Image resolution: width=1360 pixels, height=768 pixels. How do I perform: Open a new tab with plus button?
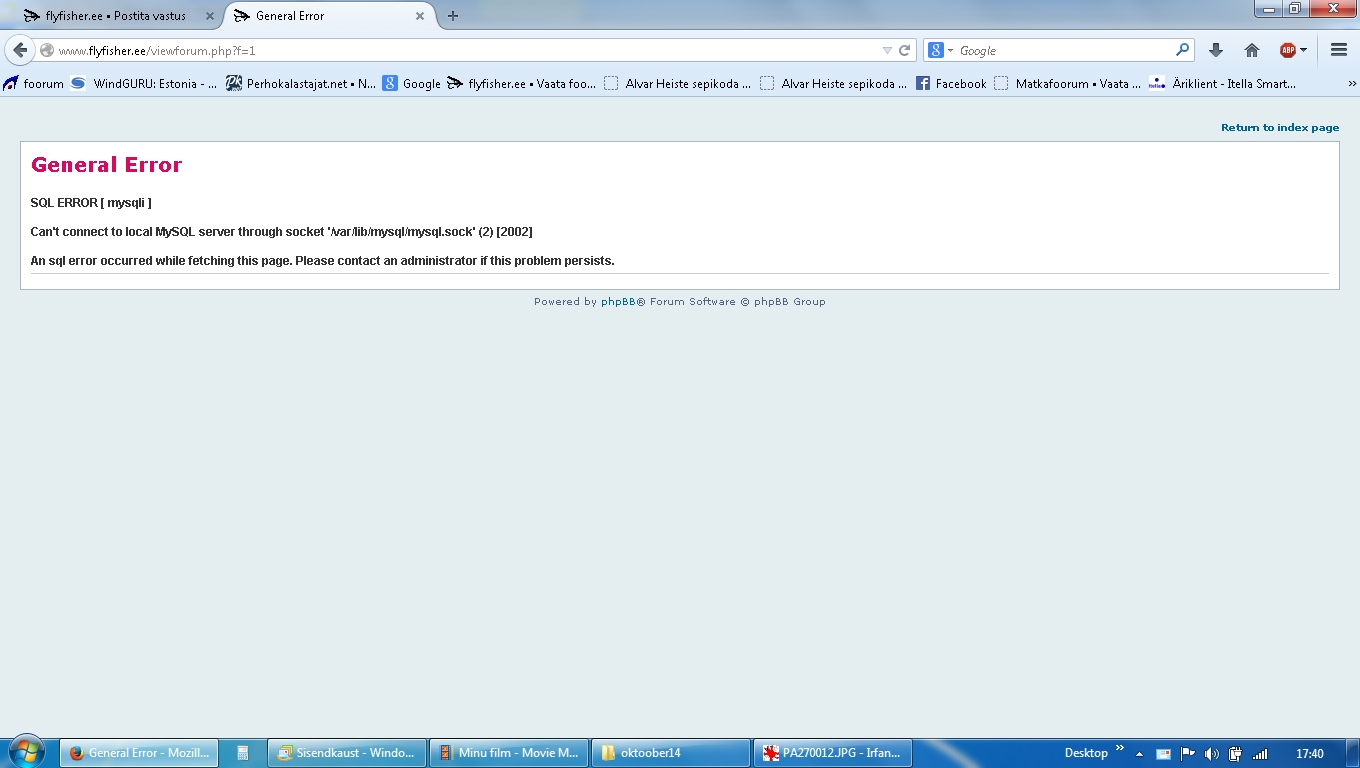click(x=453, y=16)
